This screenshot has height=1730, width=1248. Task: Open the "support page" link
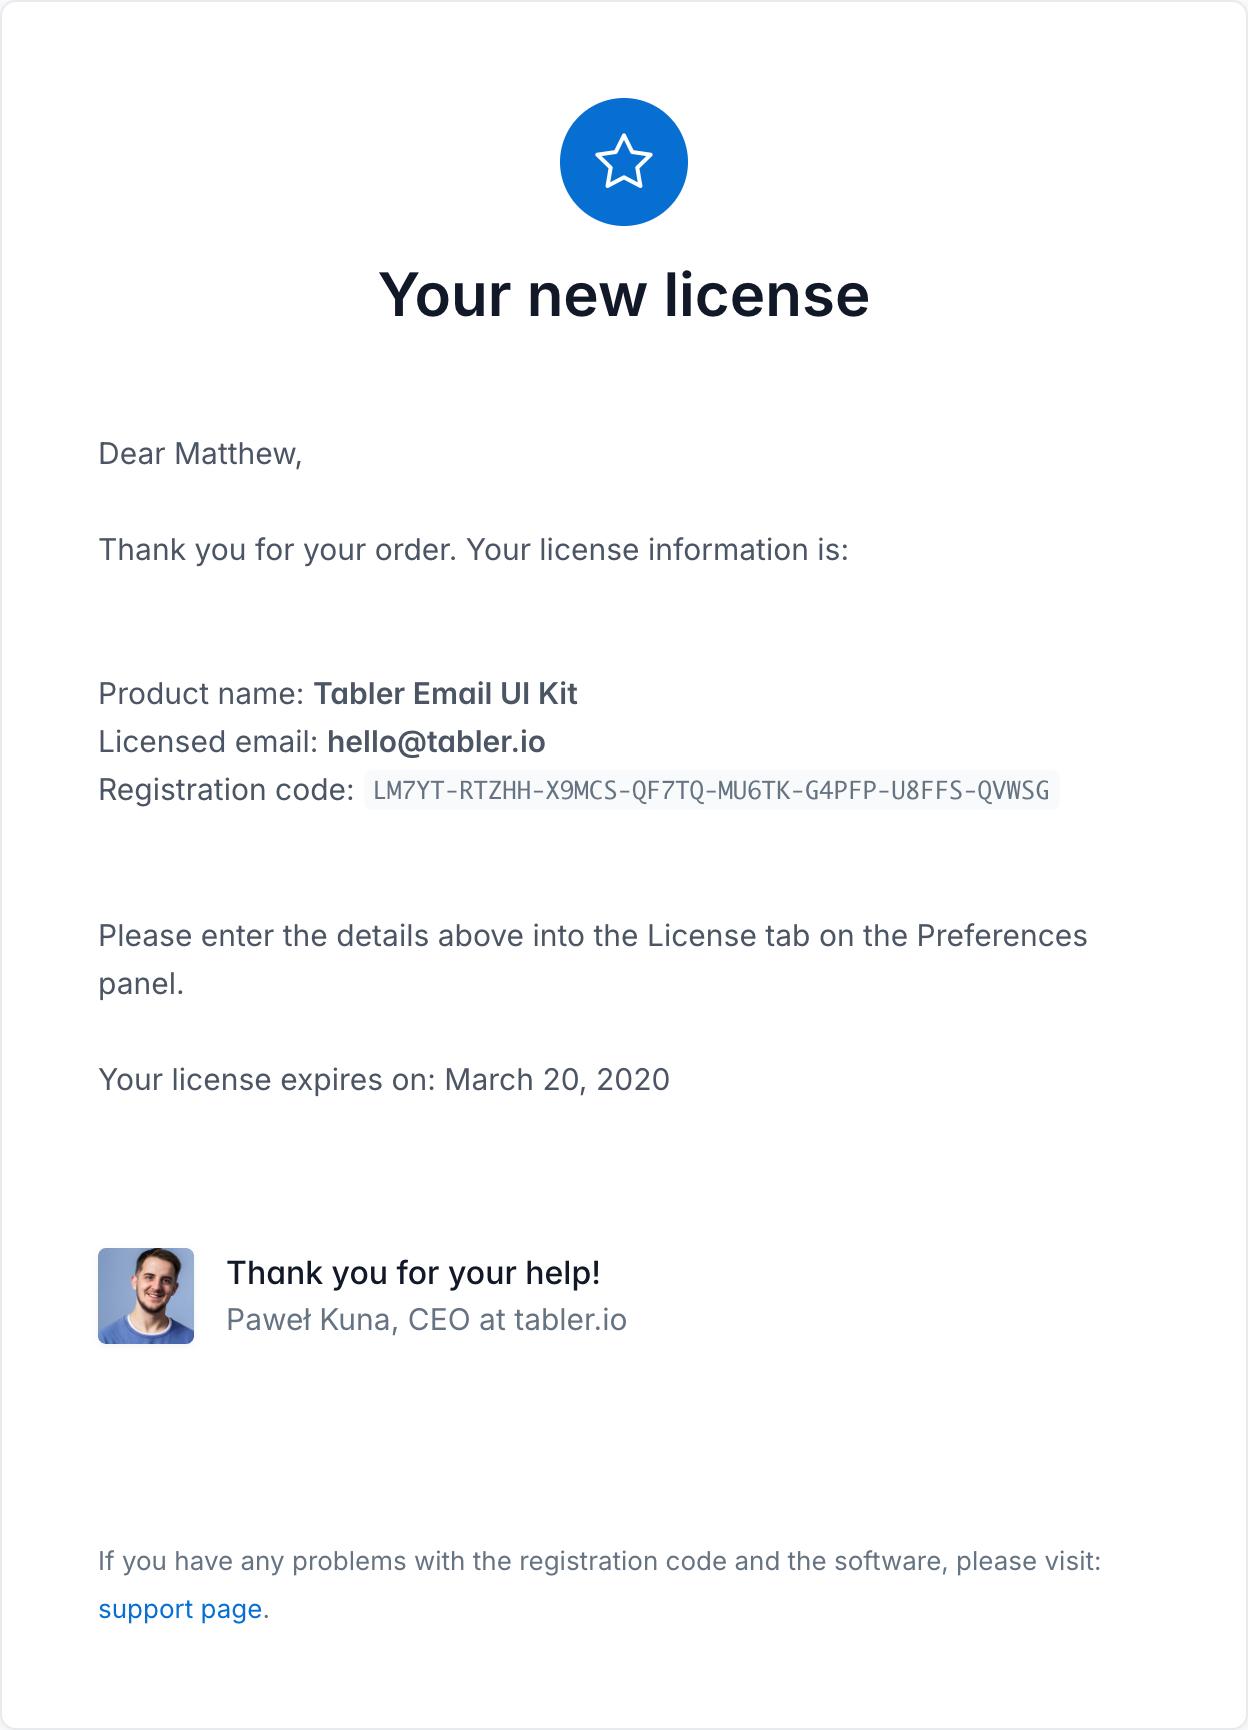(x=180, y=1609)
